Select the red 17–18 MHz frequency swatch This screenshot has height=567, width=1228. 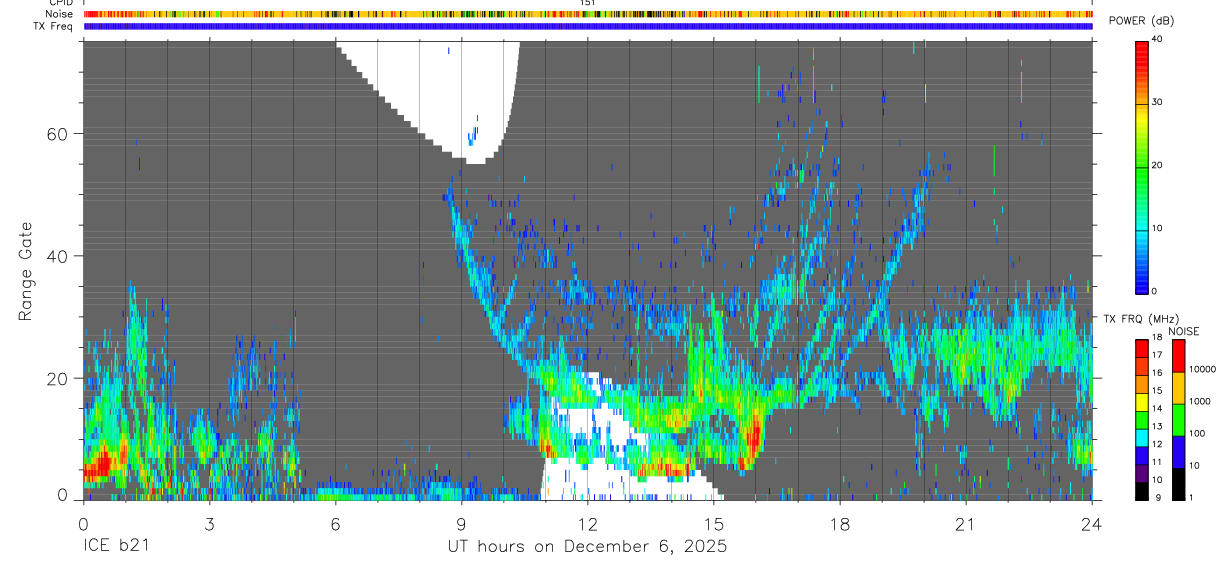pos(1141,348)
